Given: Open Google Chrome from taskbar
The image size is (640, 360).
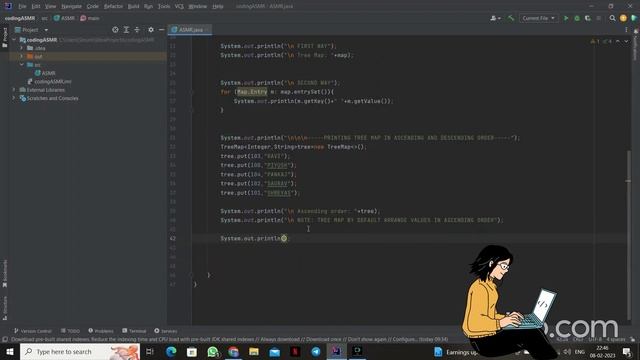Looking at the screenshot, I should 233,351.
